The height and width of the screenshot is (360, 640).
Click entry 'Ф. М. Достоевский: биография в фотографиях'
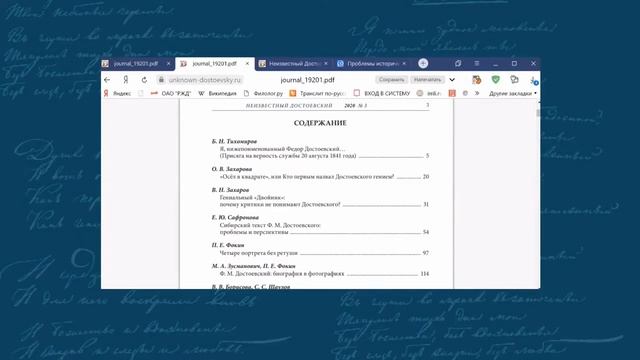282,274
